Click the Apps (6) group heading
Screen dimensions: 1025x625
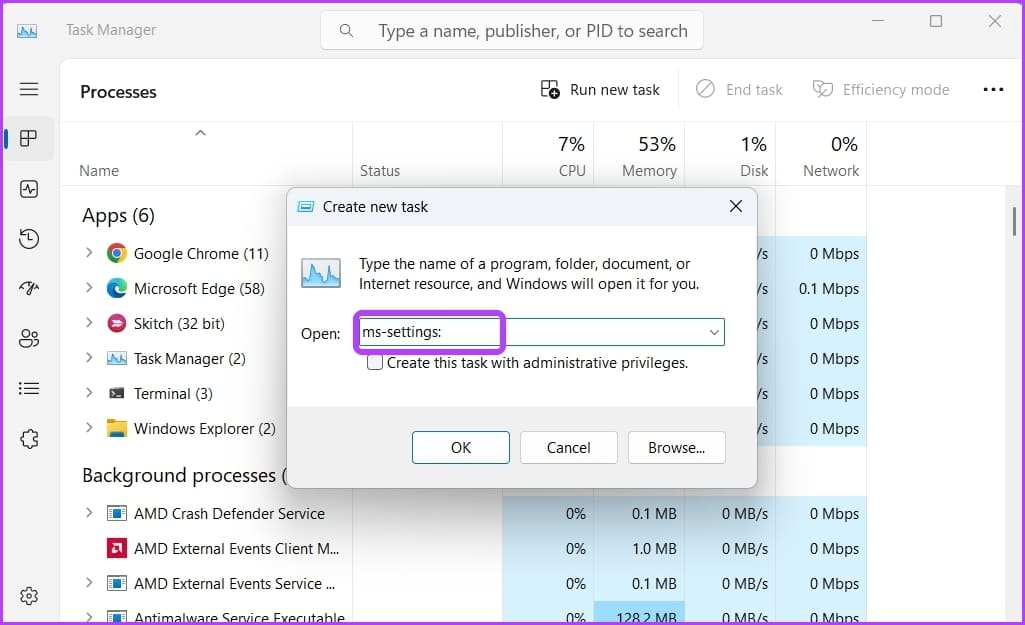[118, 215]
